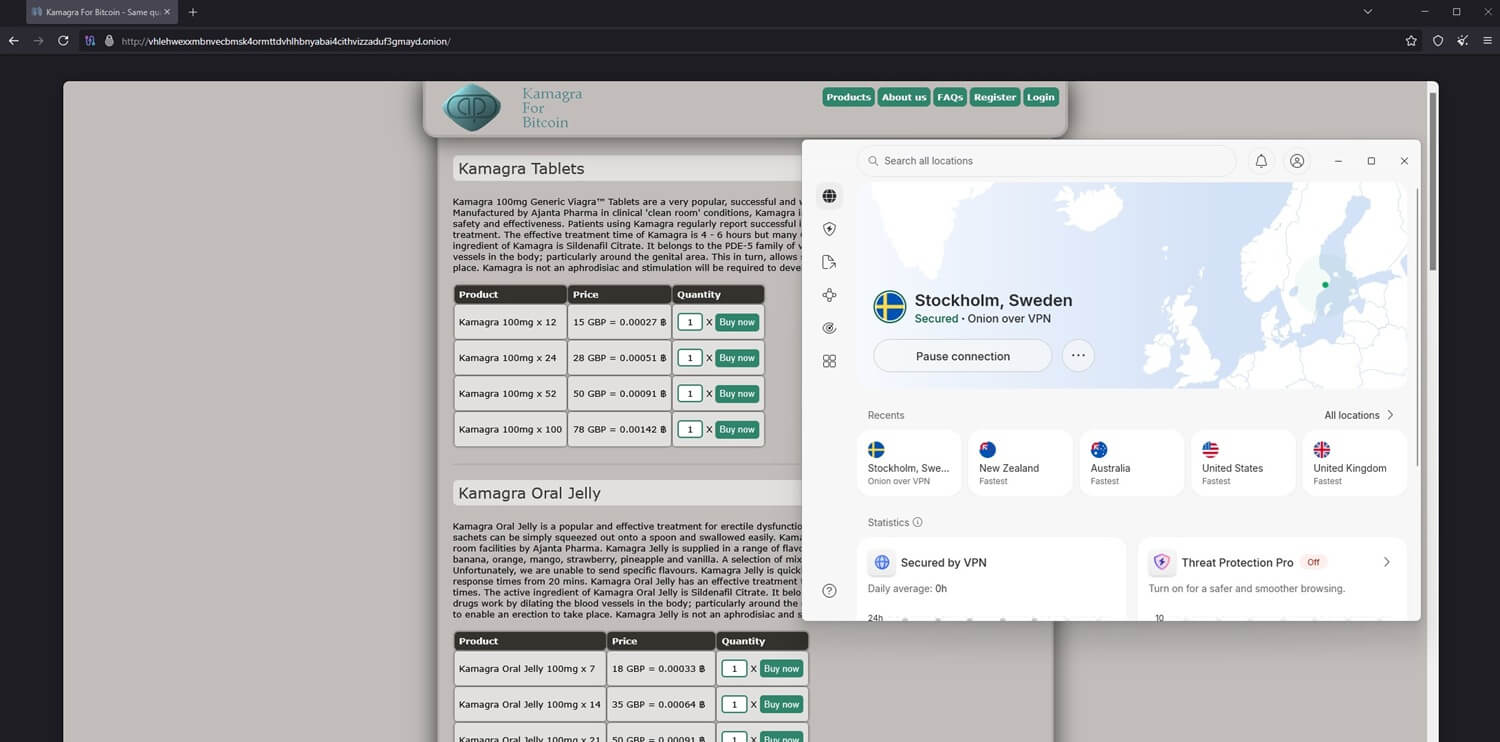The image size is (1500, 742).
Task: Open the FAQs menu item
Action: pos(948,97)
